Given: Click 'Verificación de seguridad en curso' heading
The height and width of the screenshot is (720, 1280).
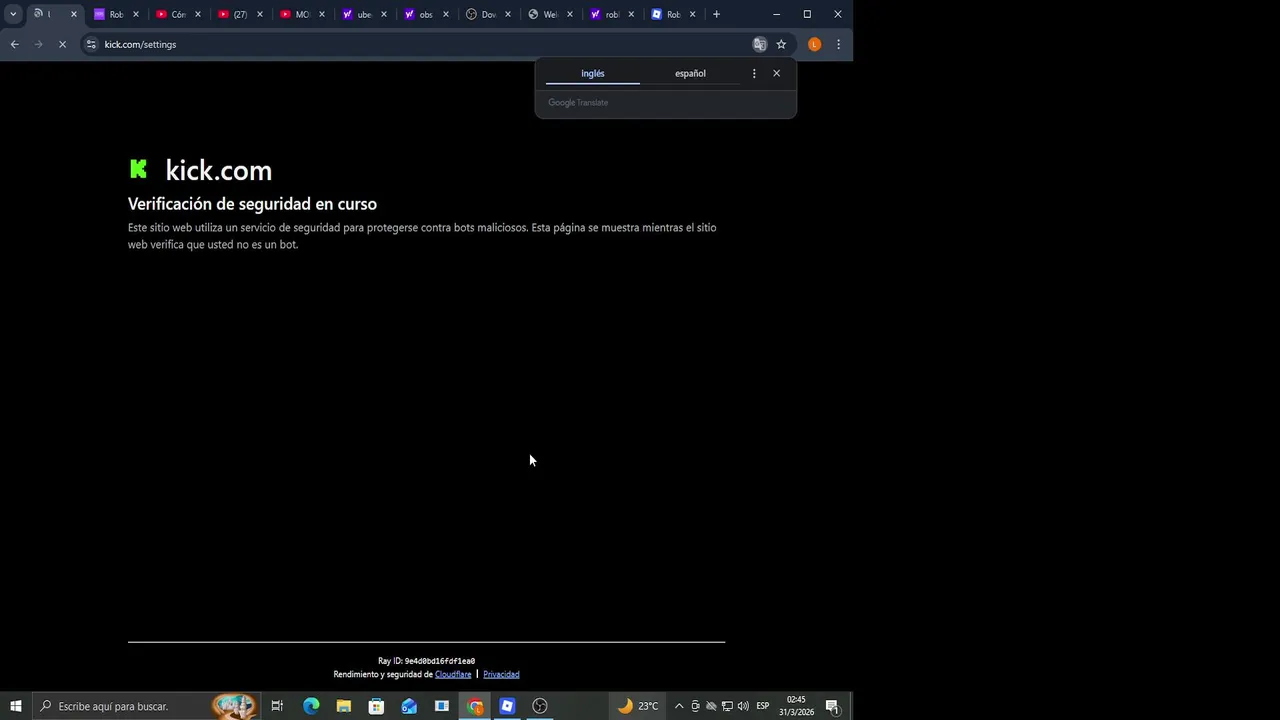Looking at the screenshot, I should pyautogui.click(x=252, y=203).
